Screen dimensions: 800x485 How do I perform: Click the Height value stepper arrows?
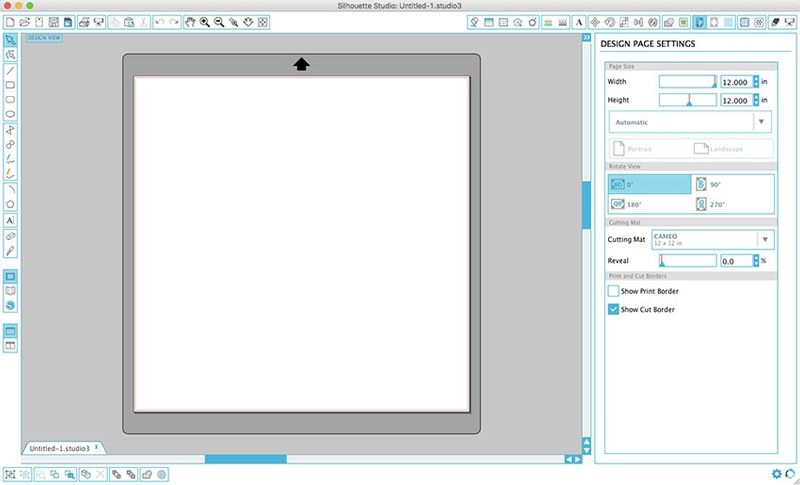point(756,100)
